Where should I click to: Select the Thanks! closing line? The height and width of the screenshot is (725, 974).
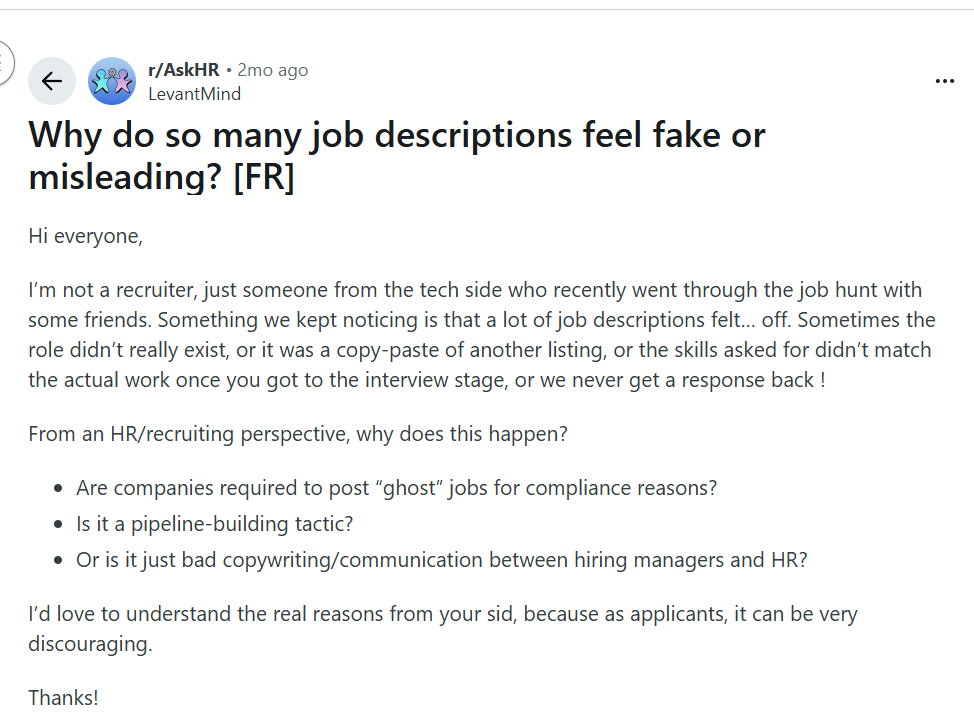(x=62, y=697)
